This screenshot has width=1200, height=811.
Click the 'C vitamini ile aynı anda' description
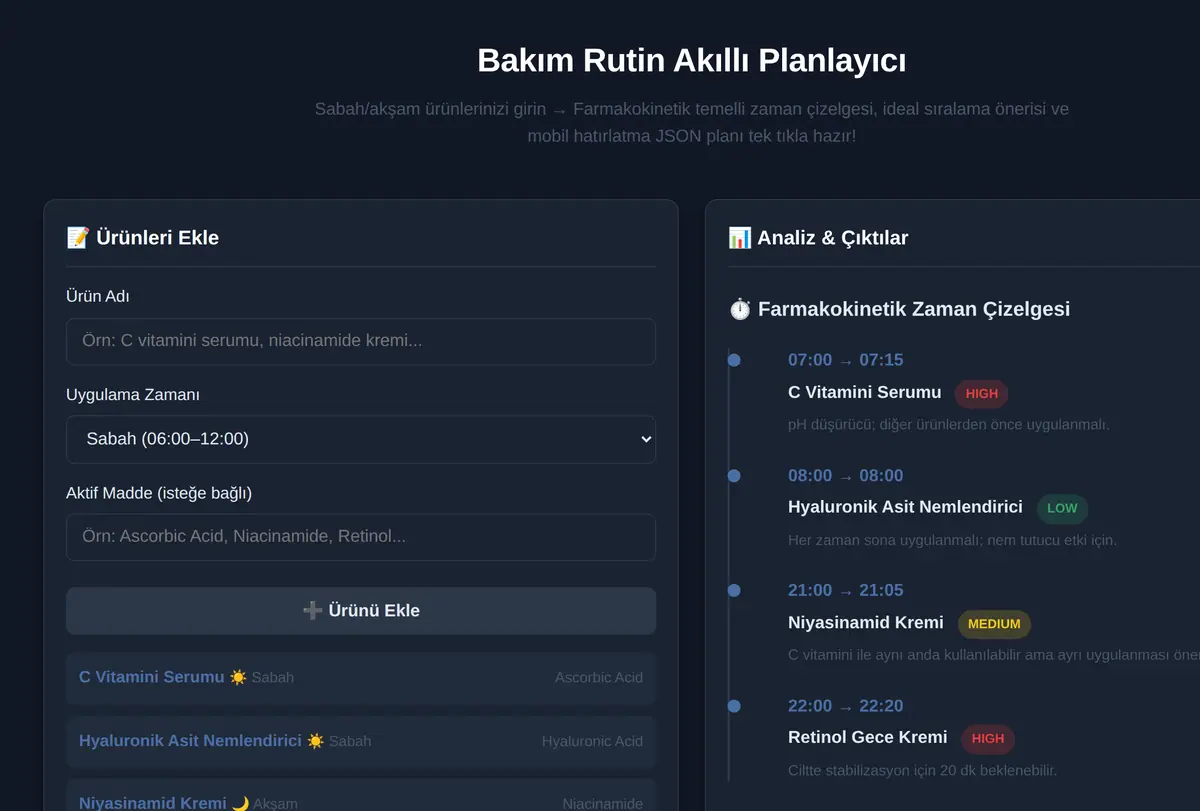[994, 656]
